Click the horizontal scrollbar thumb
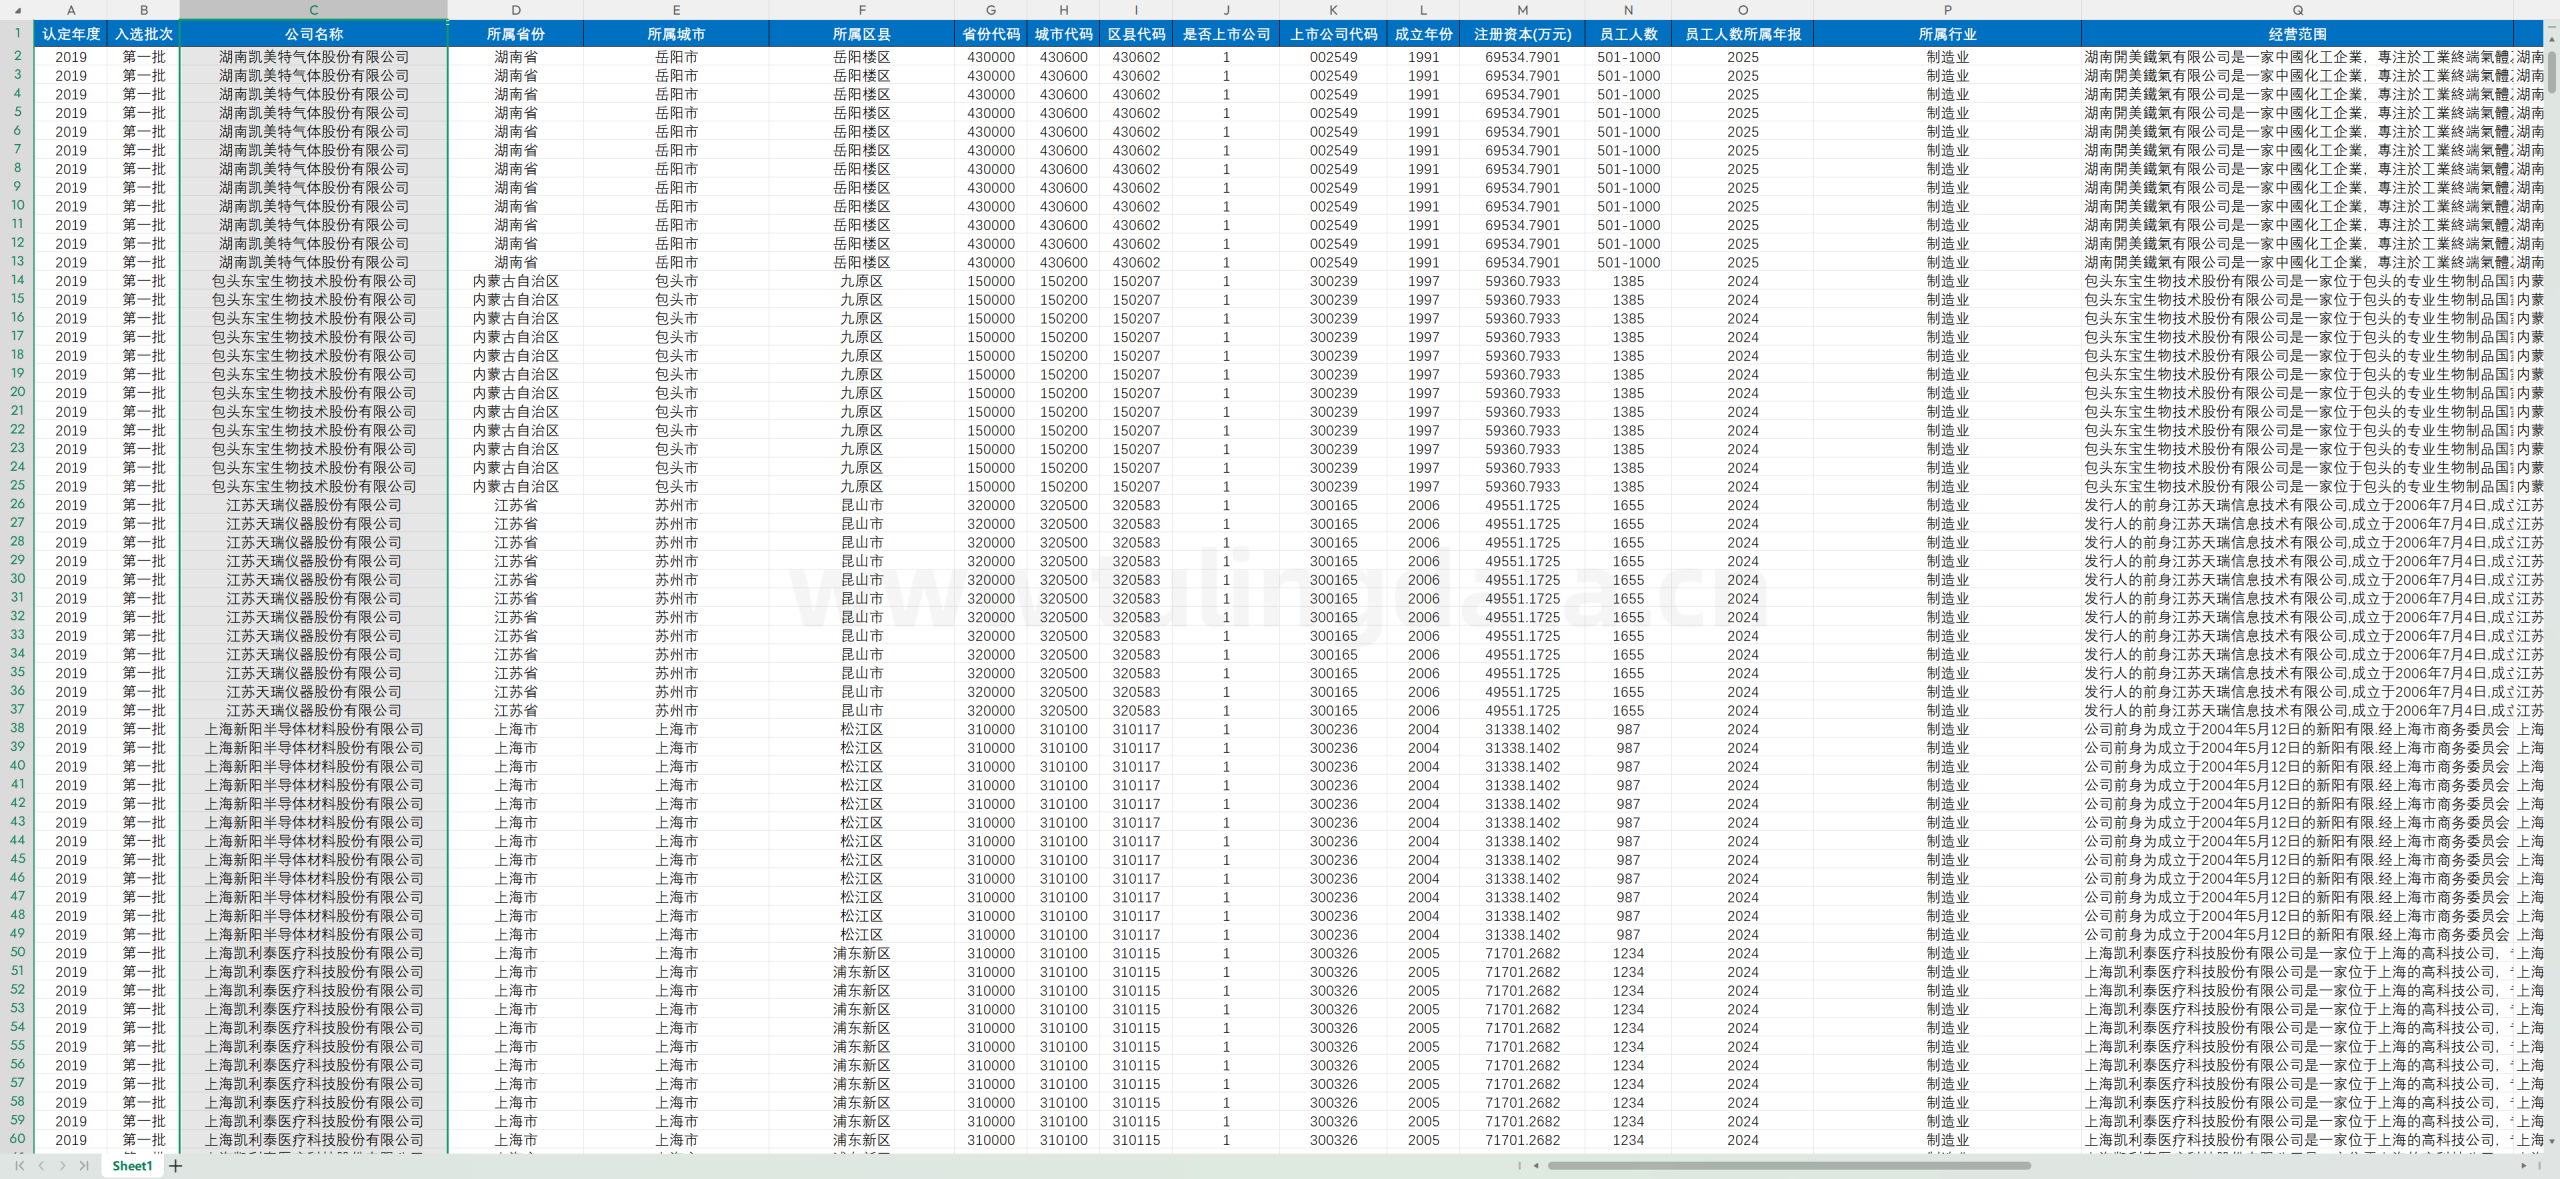 pos(1789,1165)
